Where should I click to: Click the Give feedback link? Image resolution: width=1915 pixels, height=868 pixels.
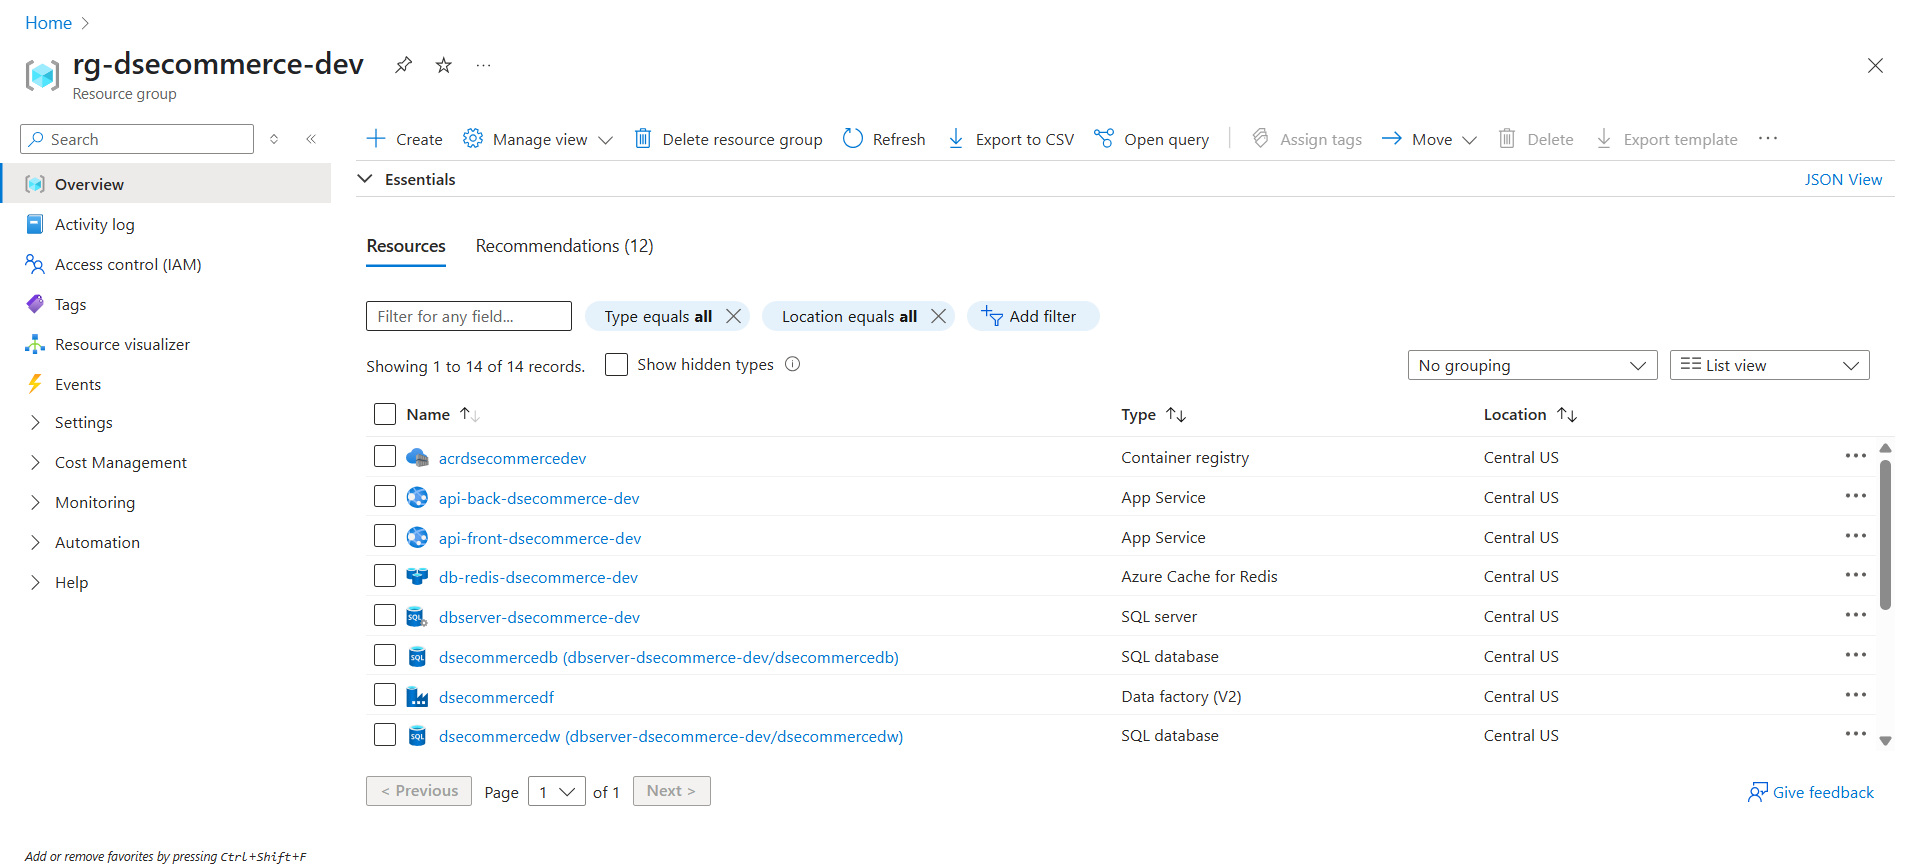(x=1811, y=792)
